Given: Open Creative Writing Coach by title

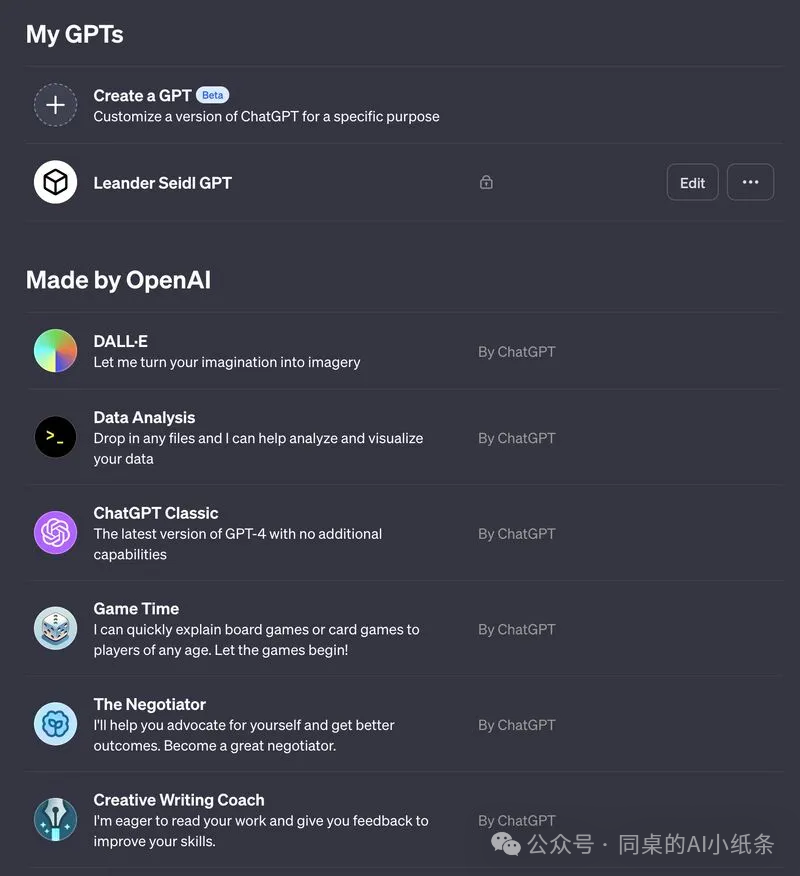Looking at the screenshot, I should 178,800.
